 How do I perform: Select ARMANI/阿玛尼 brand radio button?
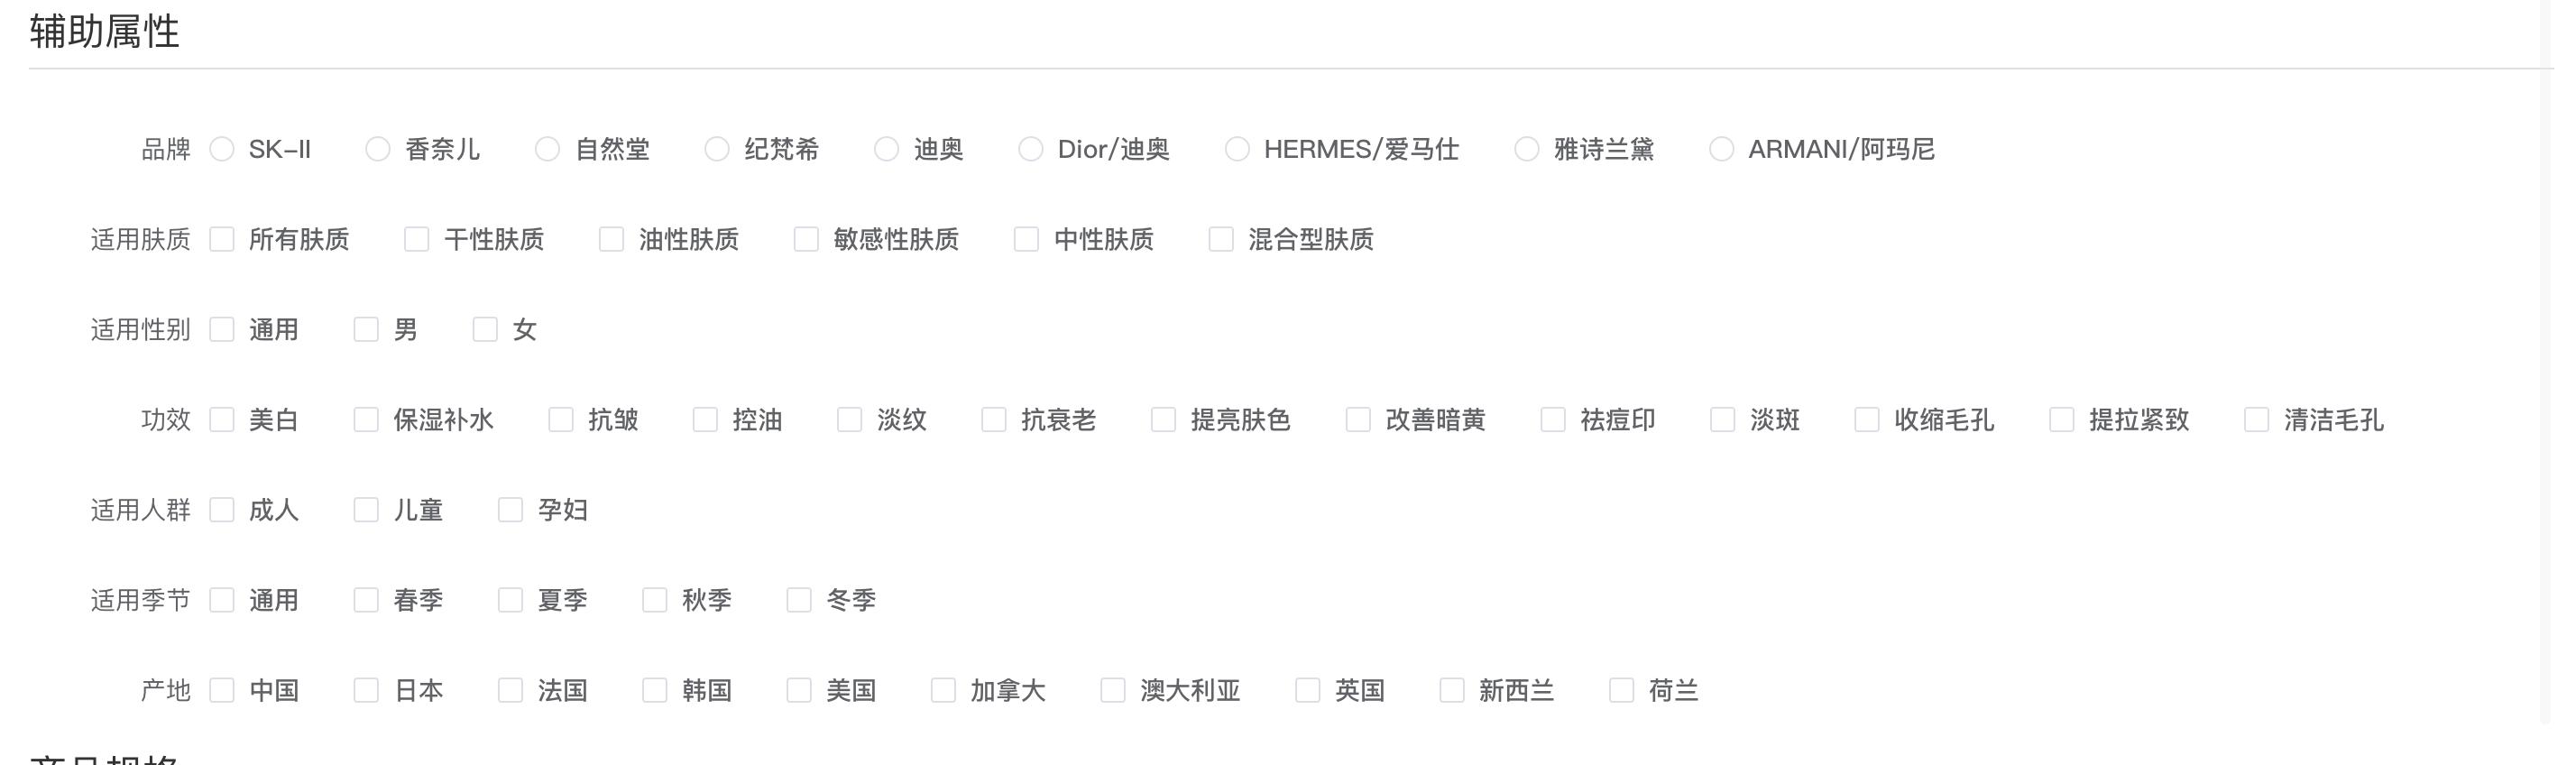click(x=1721, y=149)
